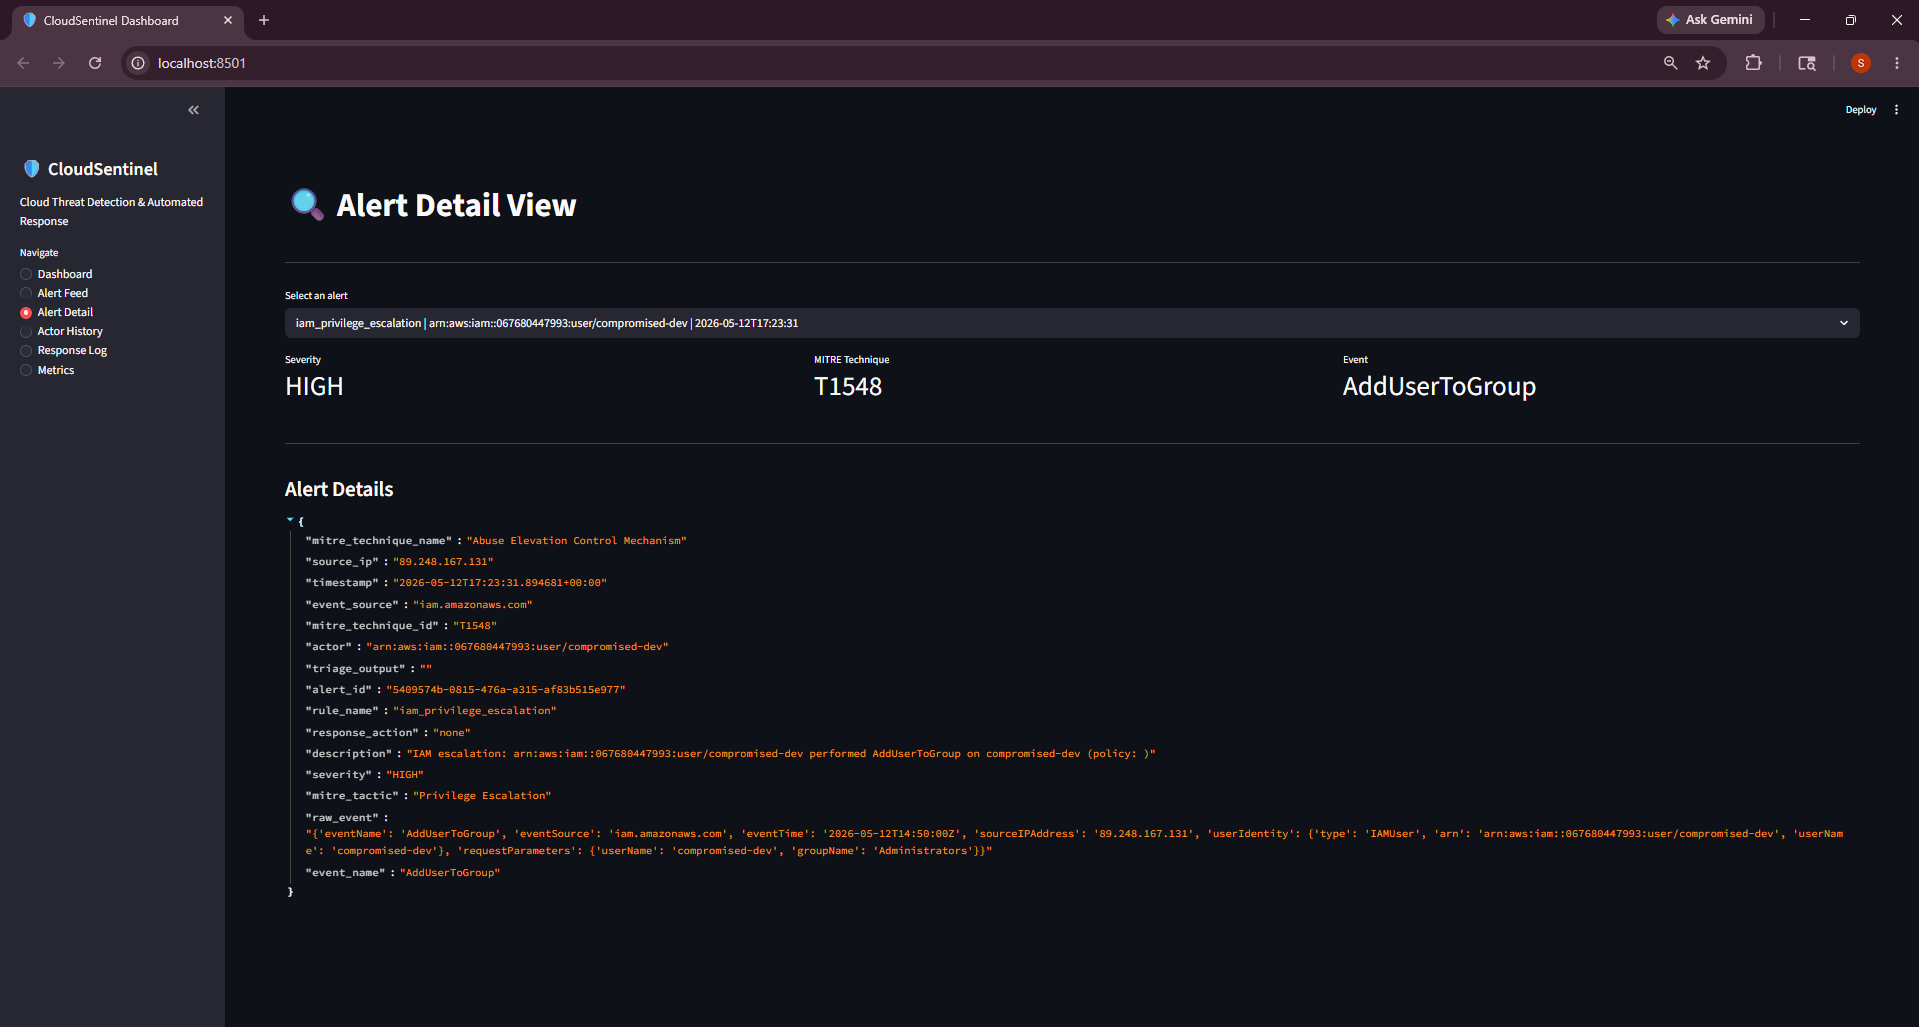
Task: Select the CloudSentinel Dashboard browser tab
Action: [x=127, y=21]
